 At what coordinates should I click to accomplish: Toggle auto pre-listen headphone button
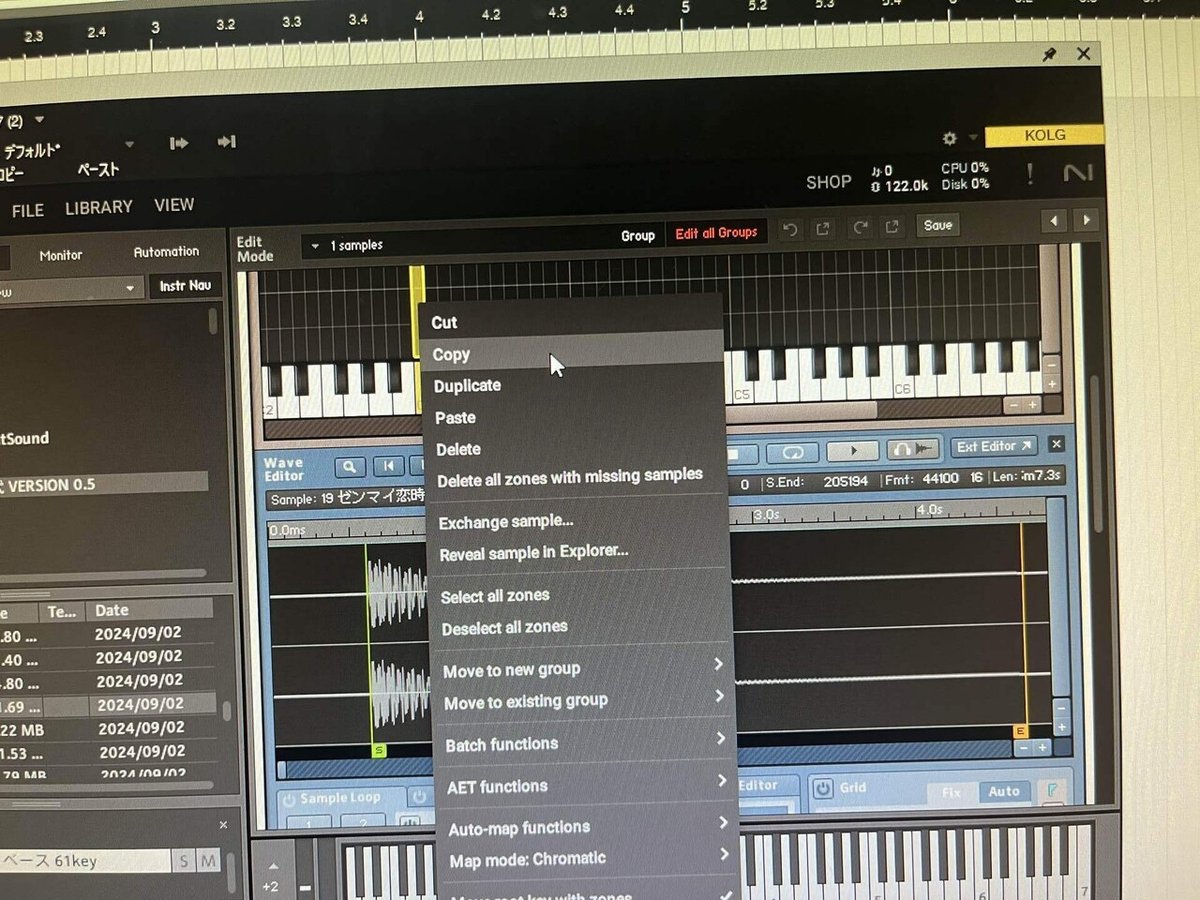click(x=913, y=449)
